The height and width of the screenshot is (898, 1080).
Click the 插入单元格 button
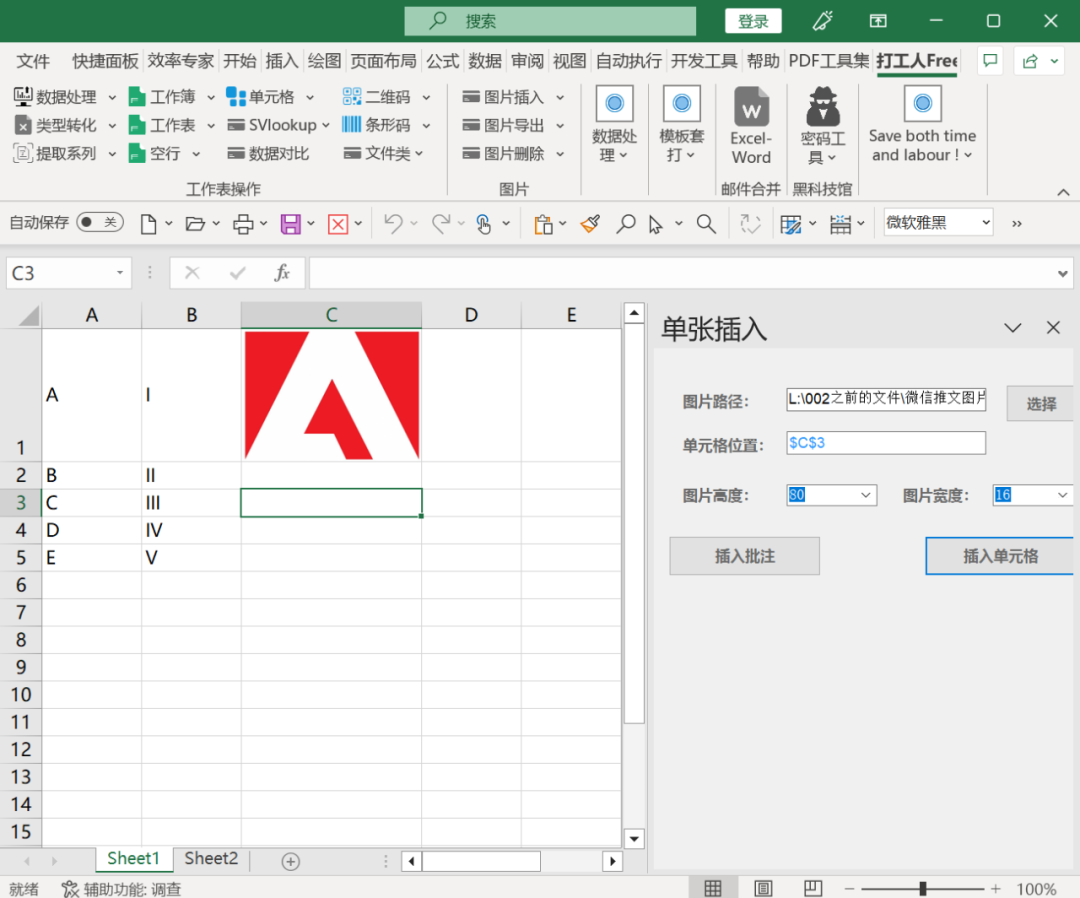click(x=1000, y=556)
